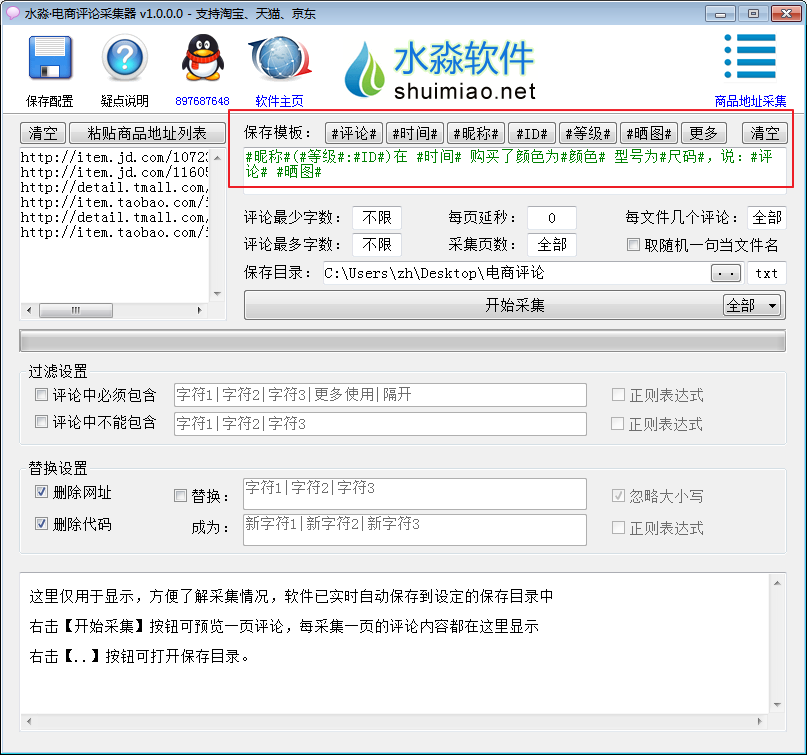807x755 pixels.
Task: Open the 商品地址采集 link
Action: (750, 101)
